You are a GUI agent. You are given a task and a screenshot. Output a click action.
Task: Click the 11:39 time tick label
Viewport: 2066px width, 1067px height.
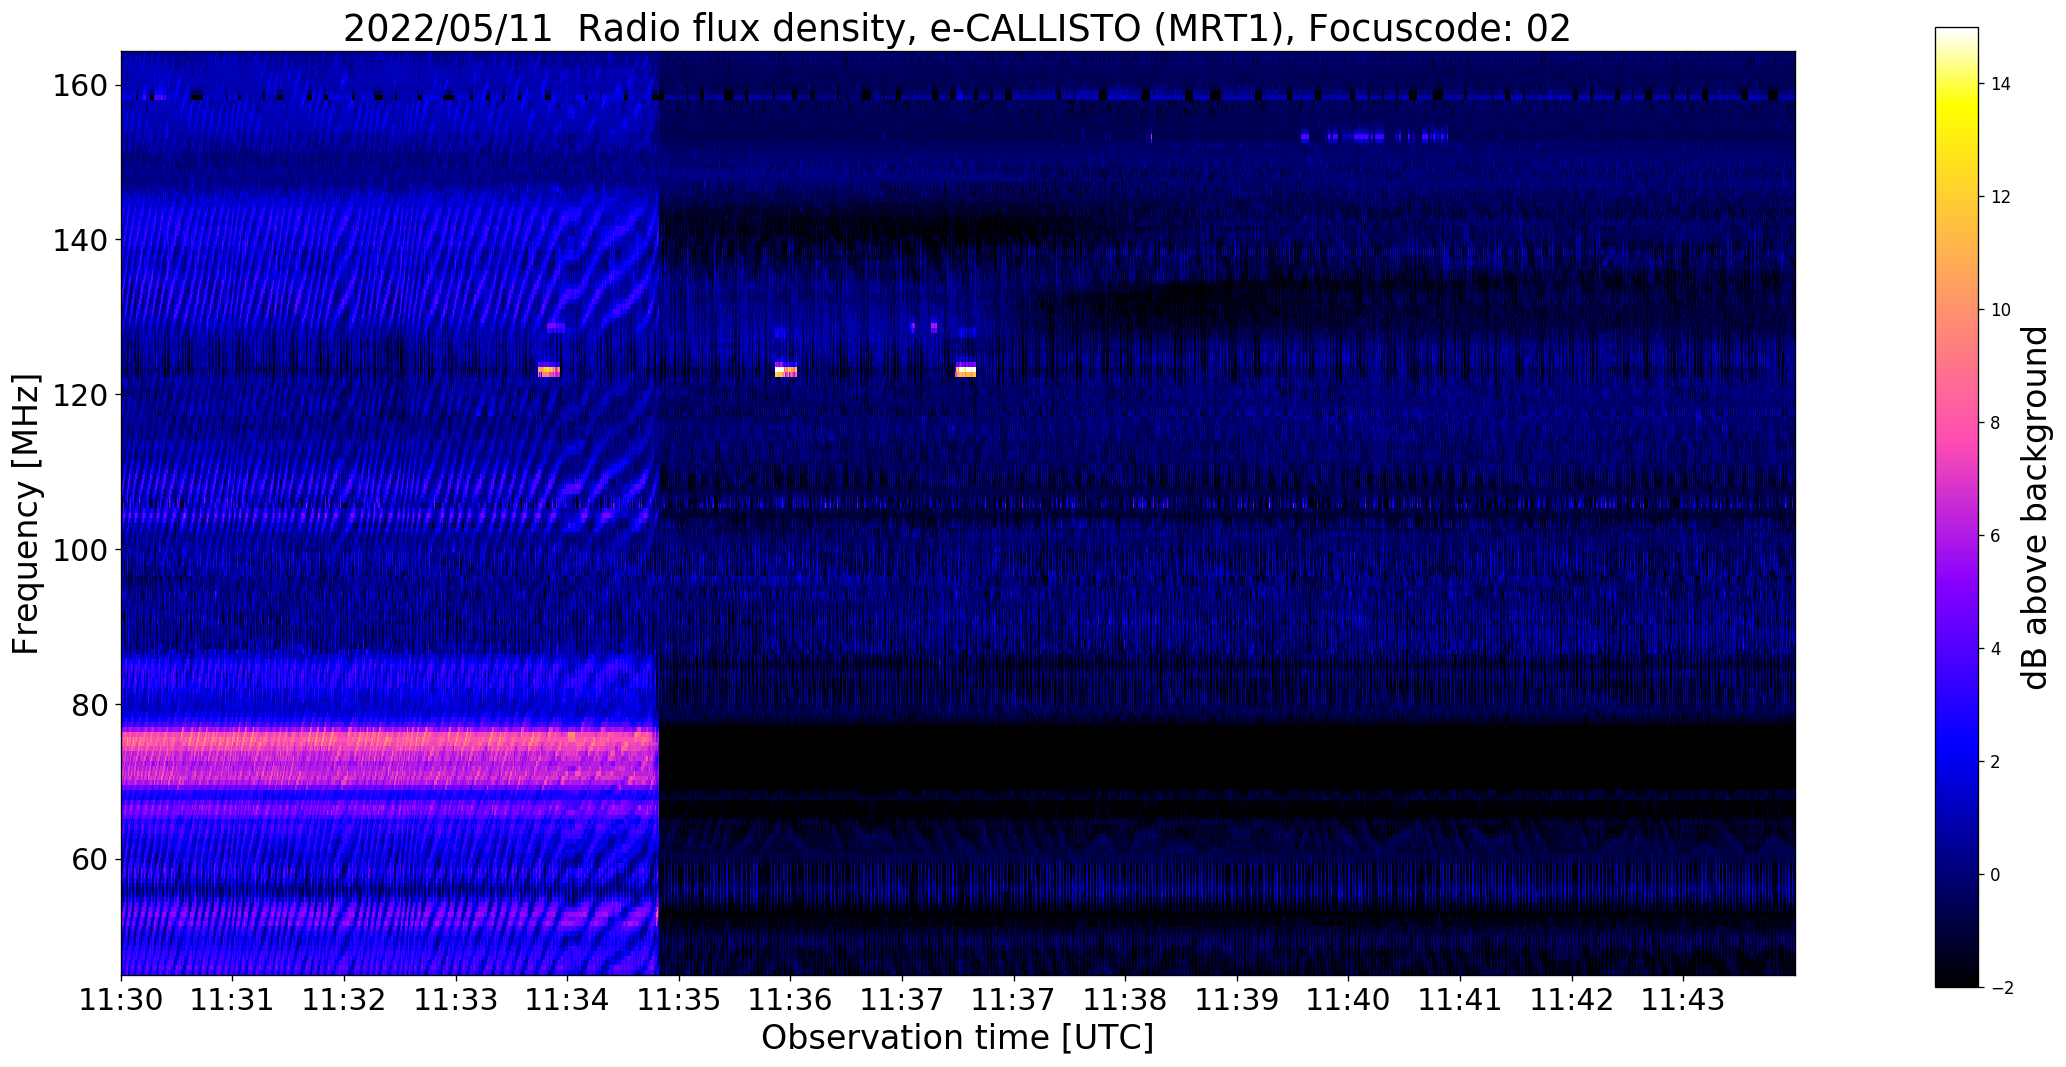pyautogui.click(x=1237, y=999)
